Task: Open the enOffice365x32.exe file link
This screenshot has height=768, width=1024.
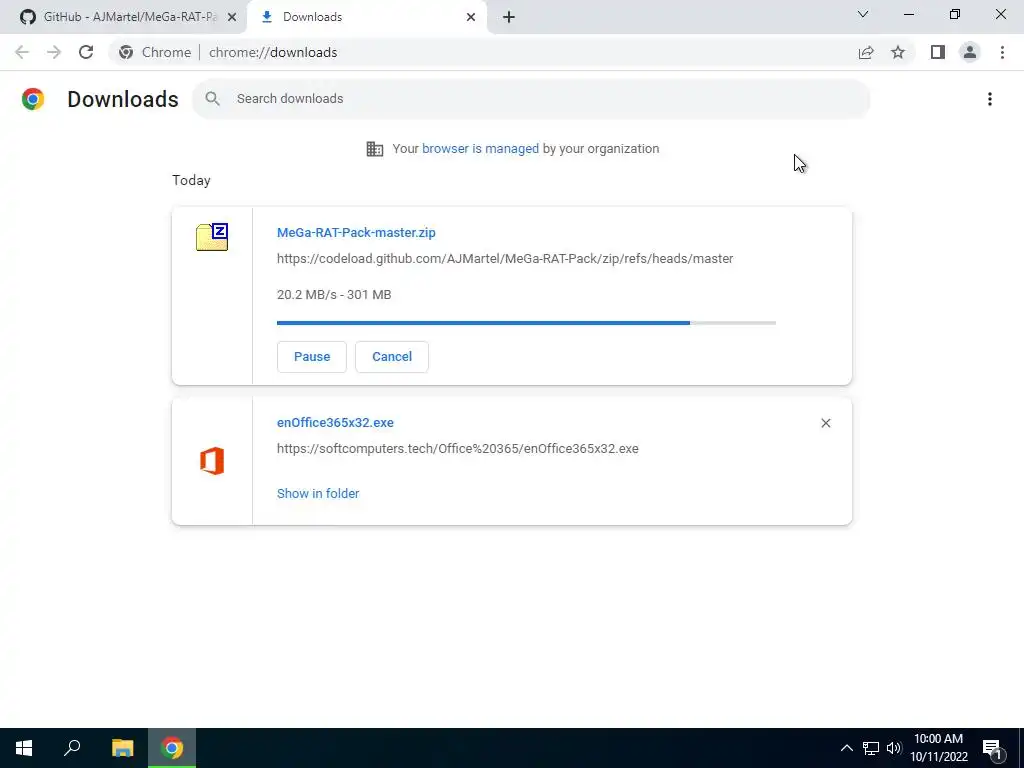Action: [335, 423]
